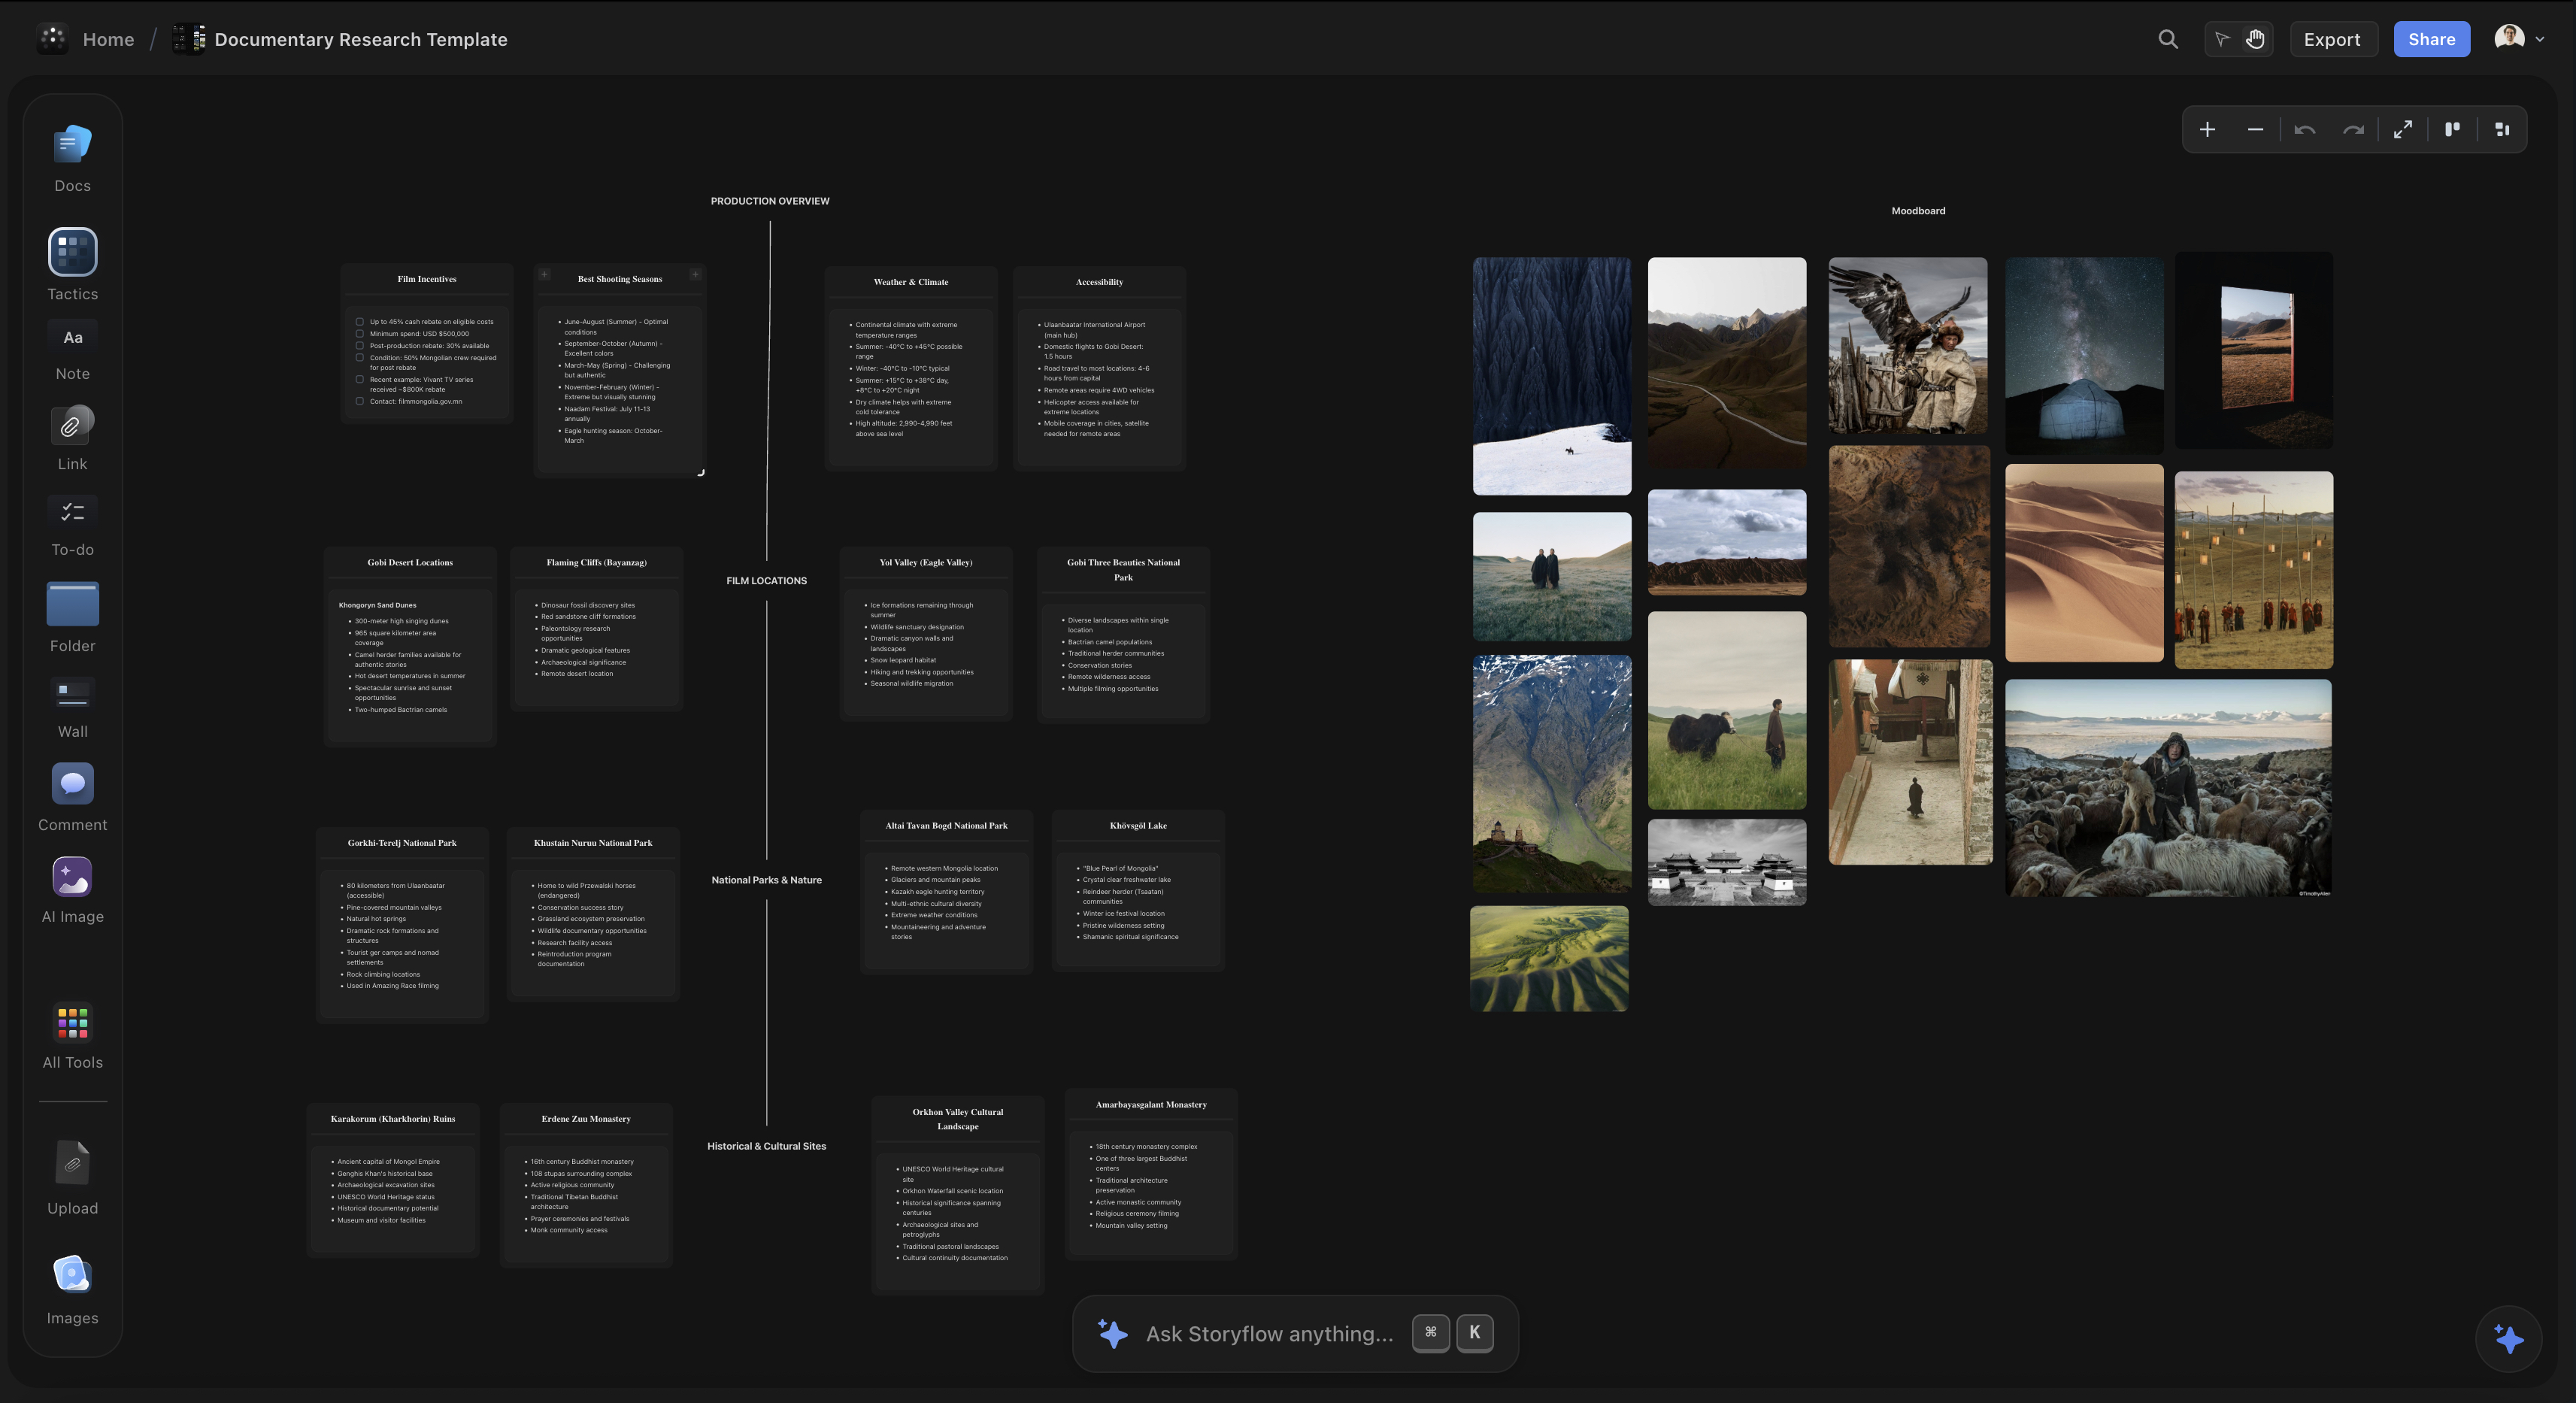
Task: Check the Minimum spend: USD $500,000 checkbox
Action: 360,333
